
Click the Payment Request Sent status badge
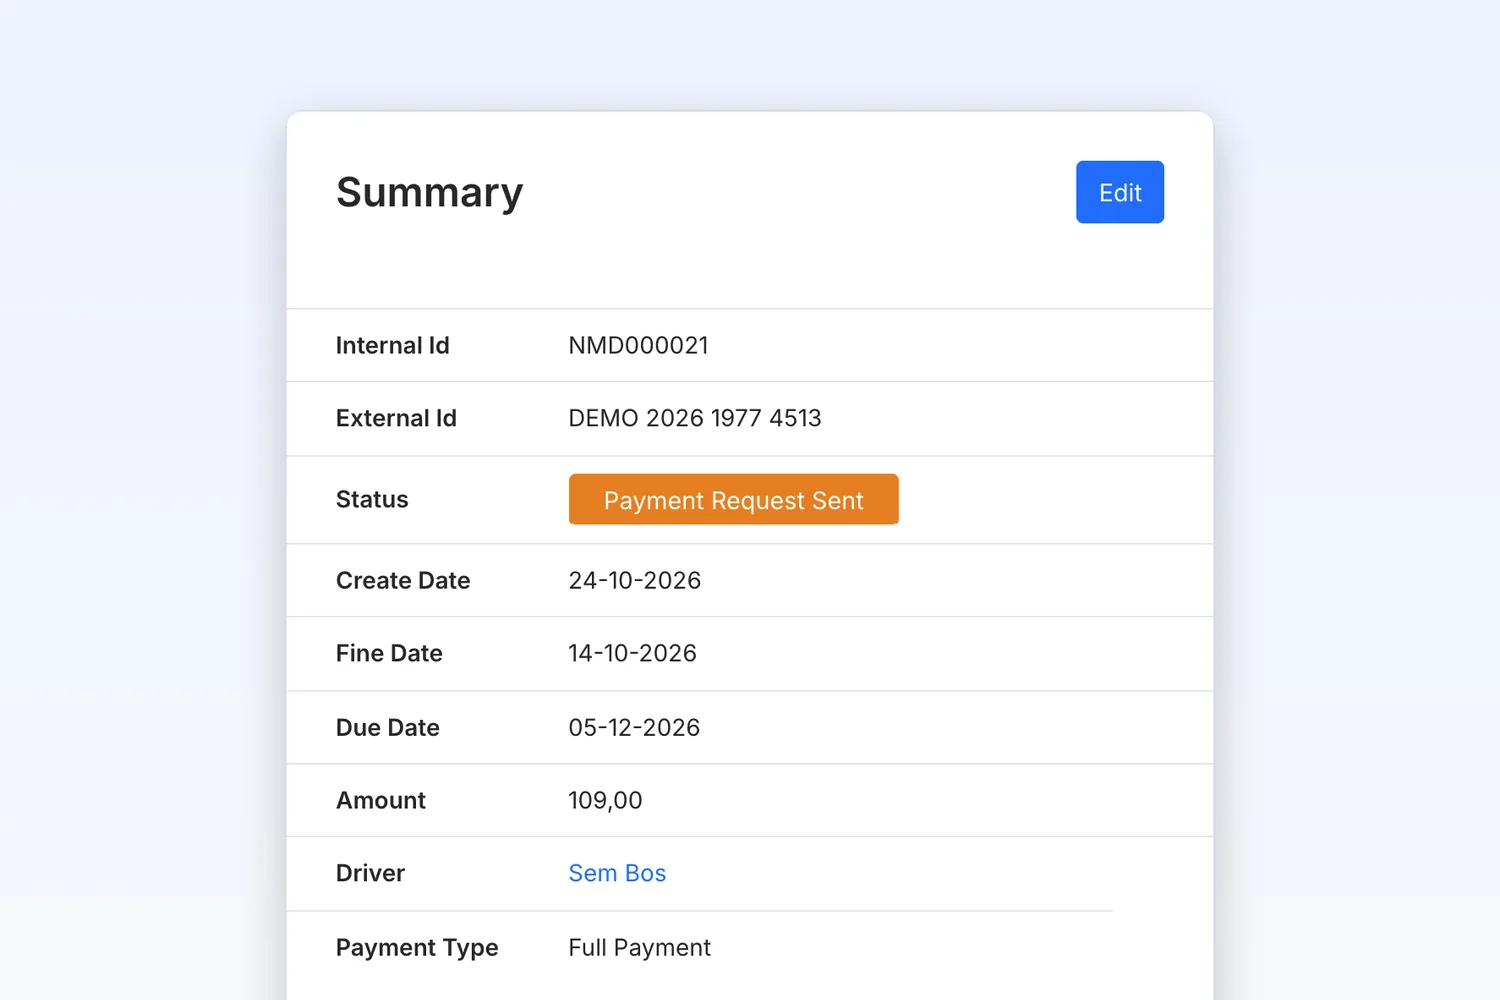[733, 499]
